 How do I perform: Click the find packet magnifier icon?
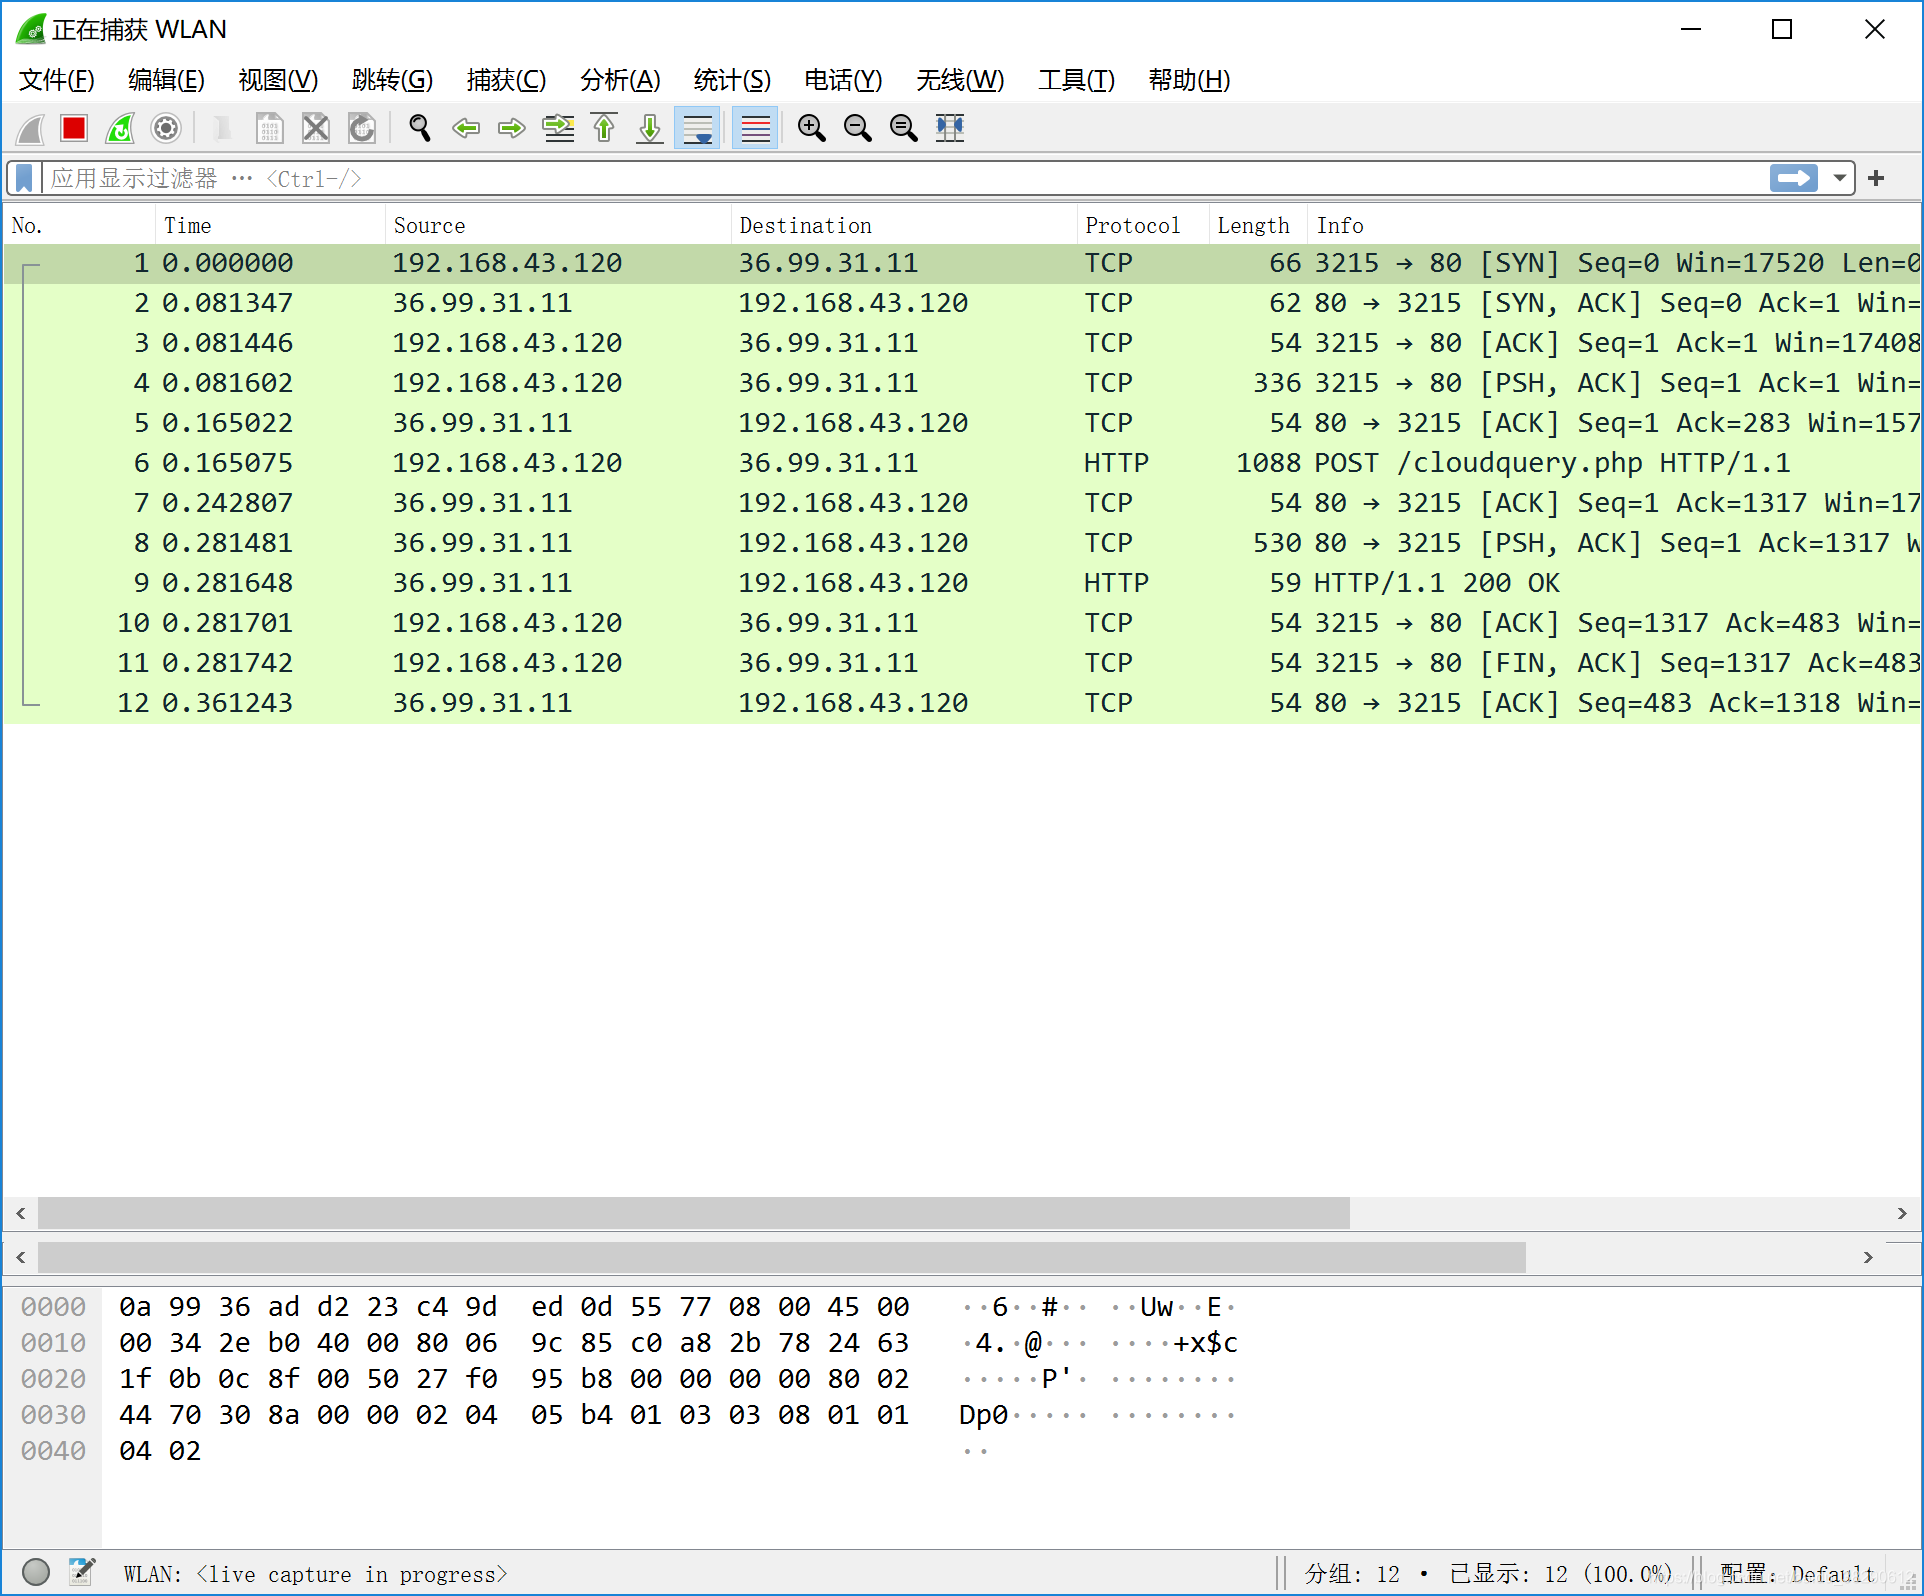[420, 128]
